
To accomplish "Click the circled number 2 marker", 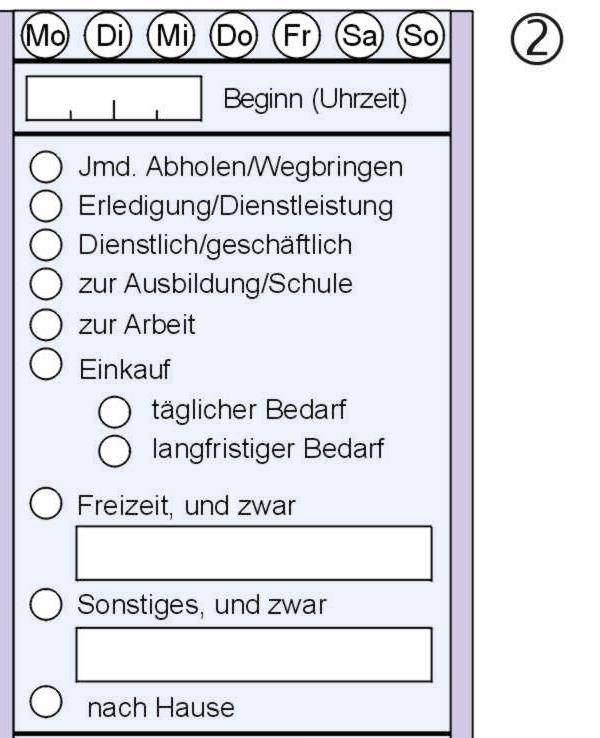I will pos(536,39).
